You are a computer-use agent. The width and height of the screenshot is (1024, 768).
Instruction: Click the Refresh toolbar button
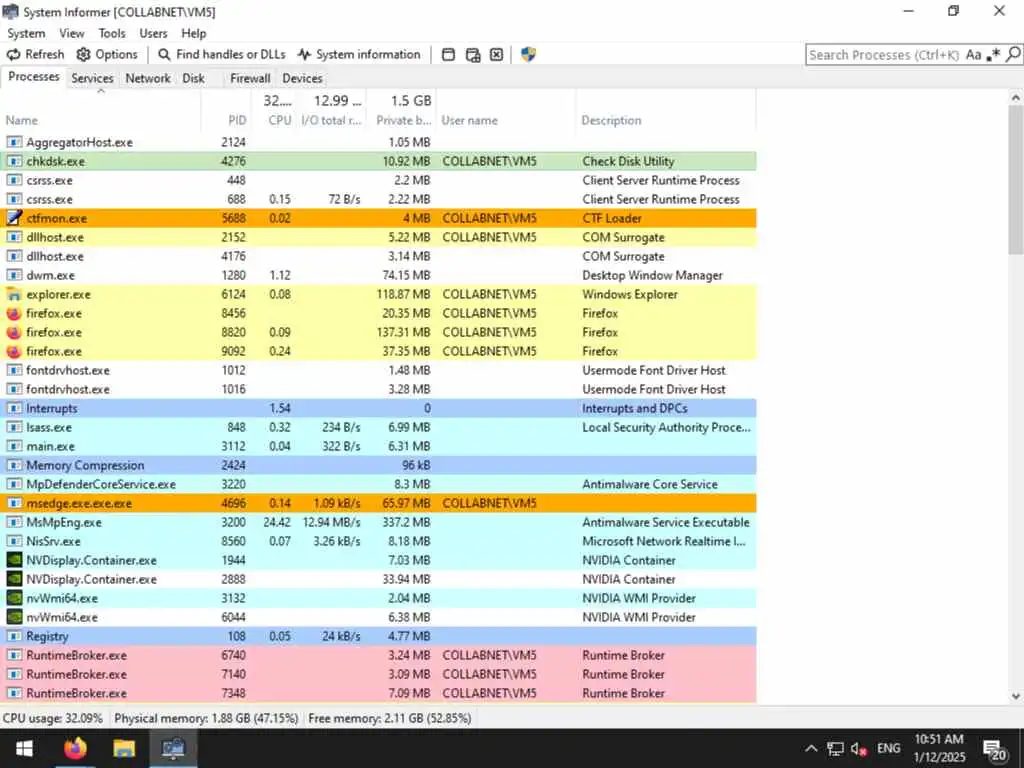click(36, 55)
